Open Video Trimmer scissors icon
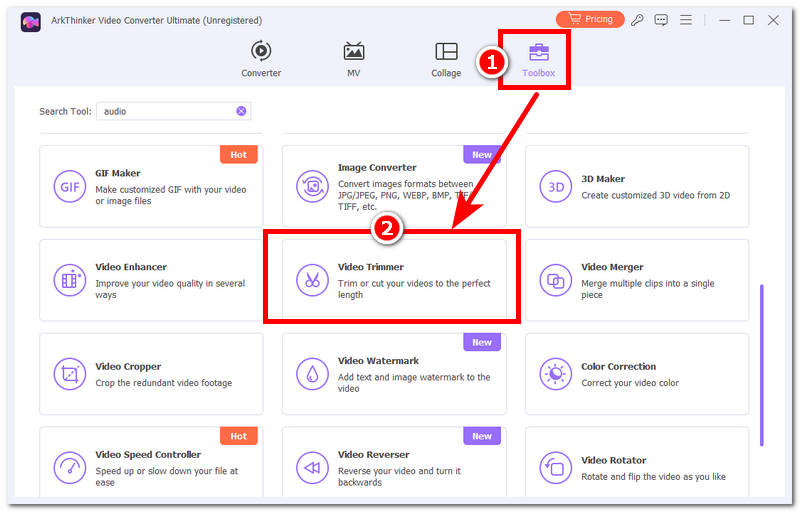The height and width of the screenshot is (512, 800). click(312, 280)
